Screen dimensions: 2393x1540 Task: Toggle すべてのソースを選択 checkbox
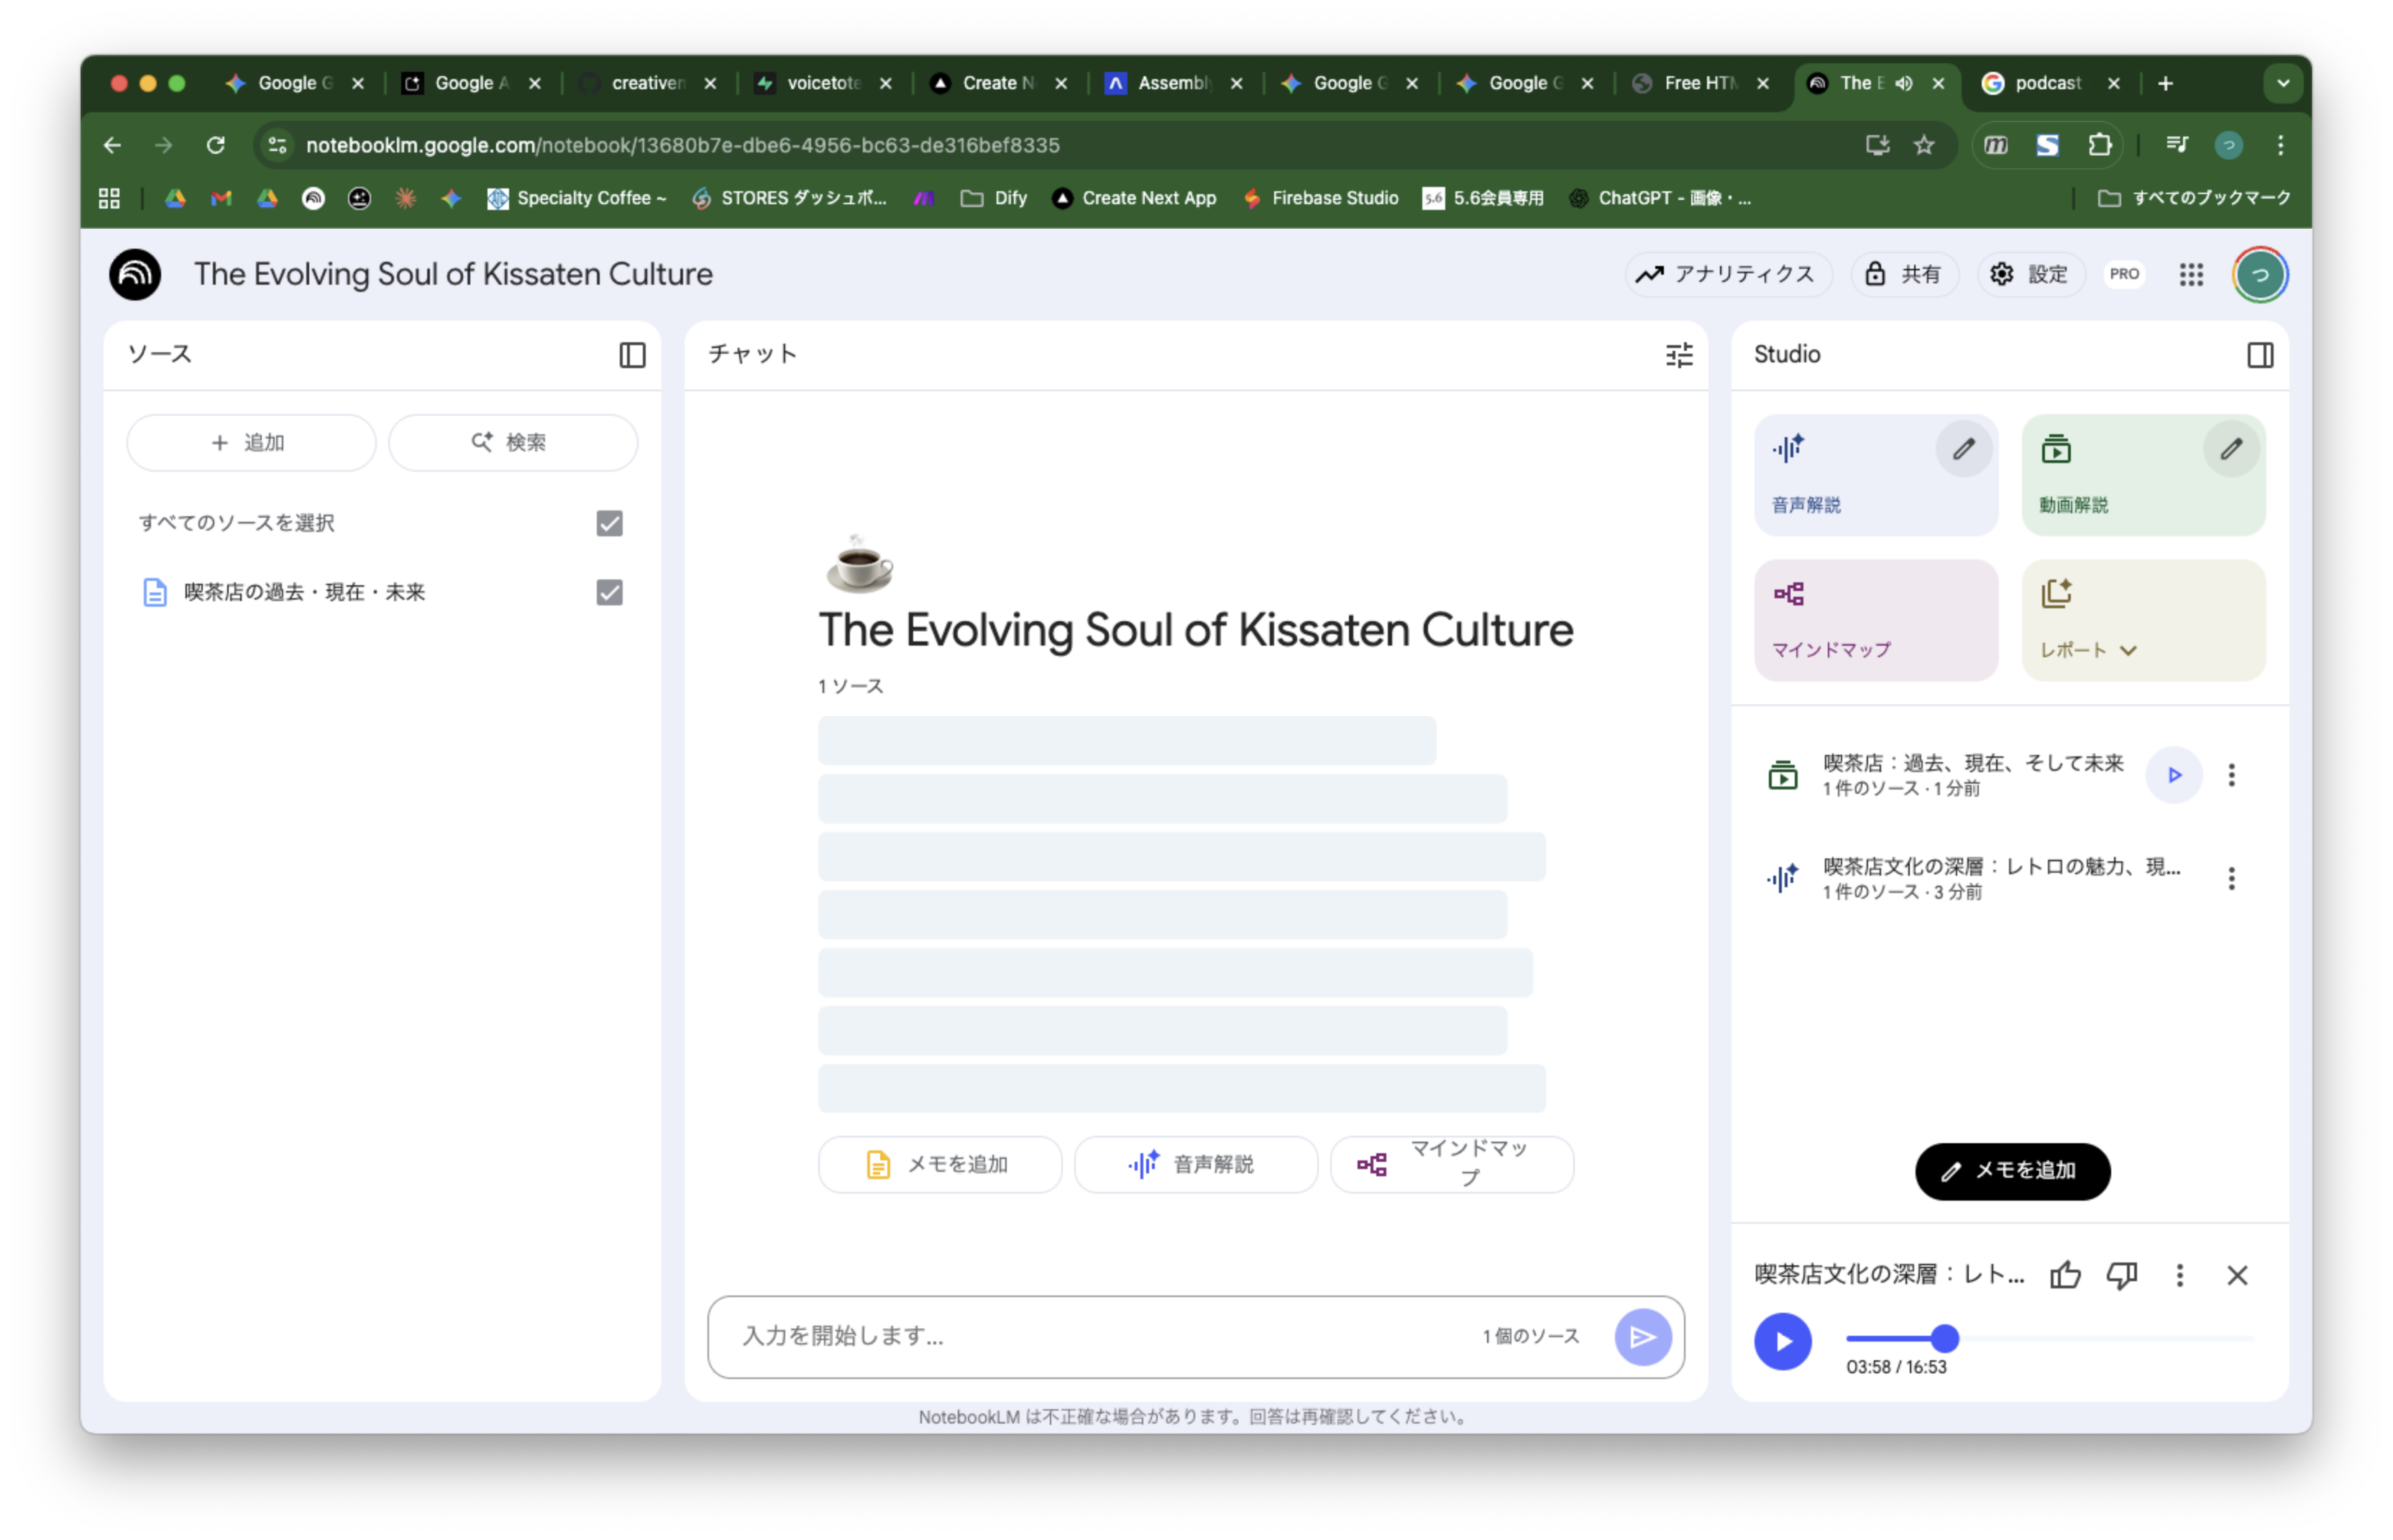click(609, 523)
